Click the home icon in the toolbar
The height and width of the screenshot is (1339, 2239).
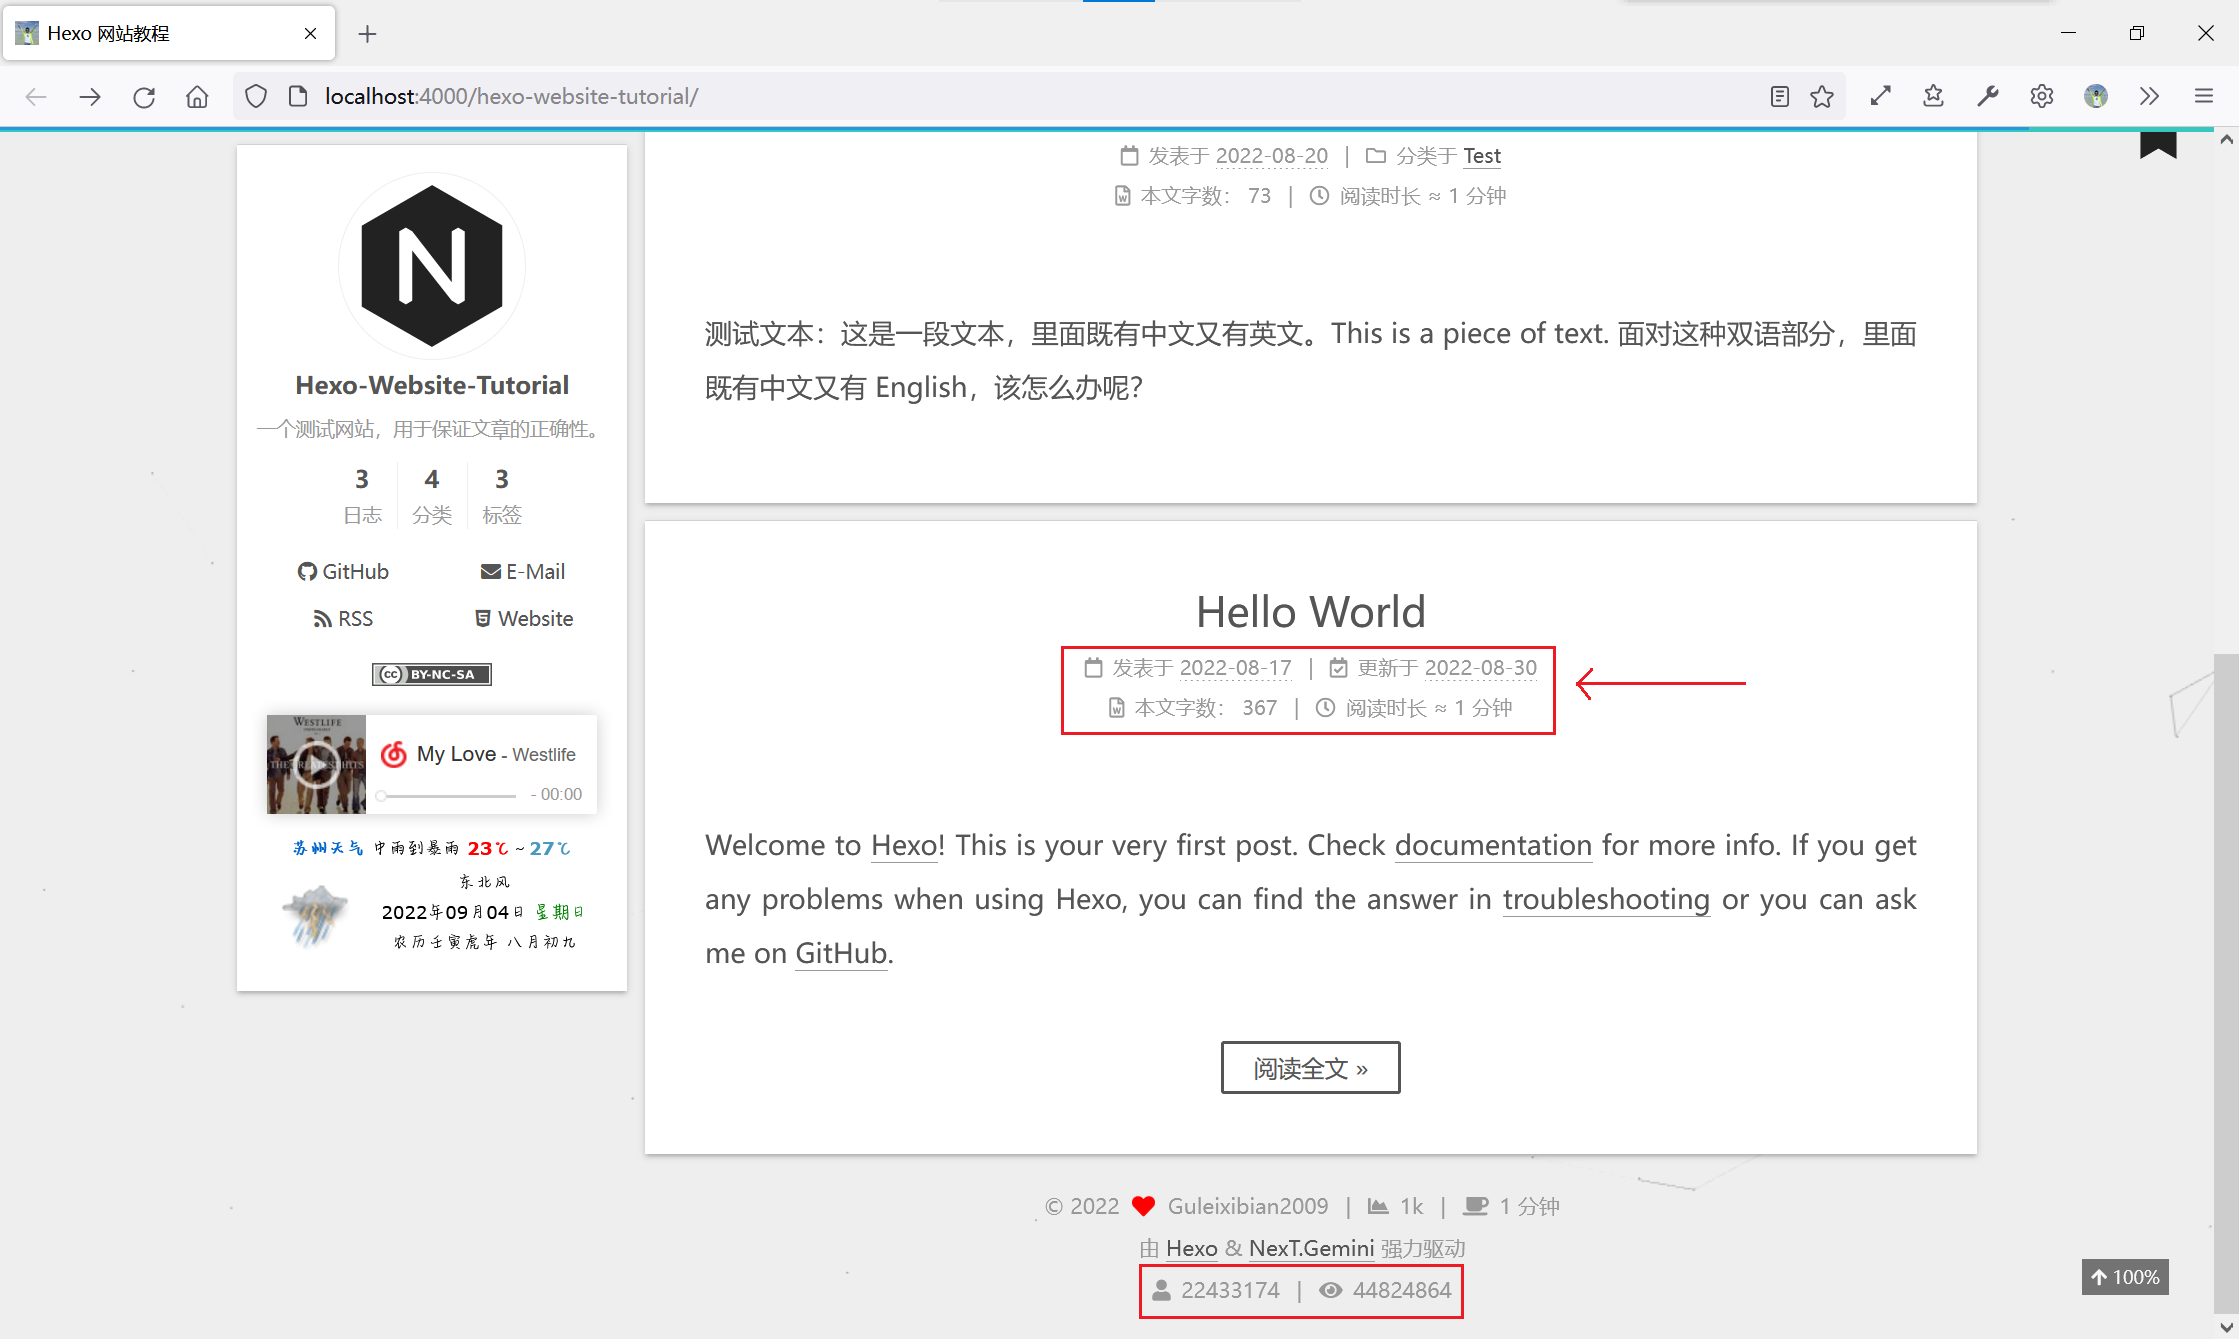coord(197,97)
